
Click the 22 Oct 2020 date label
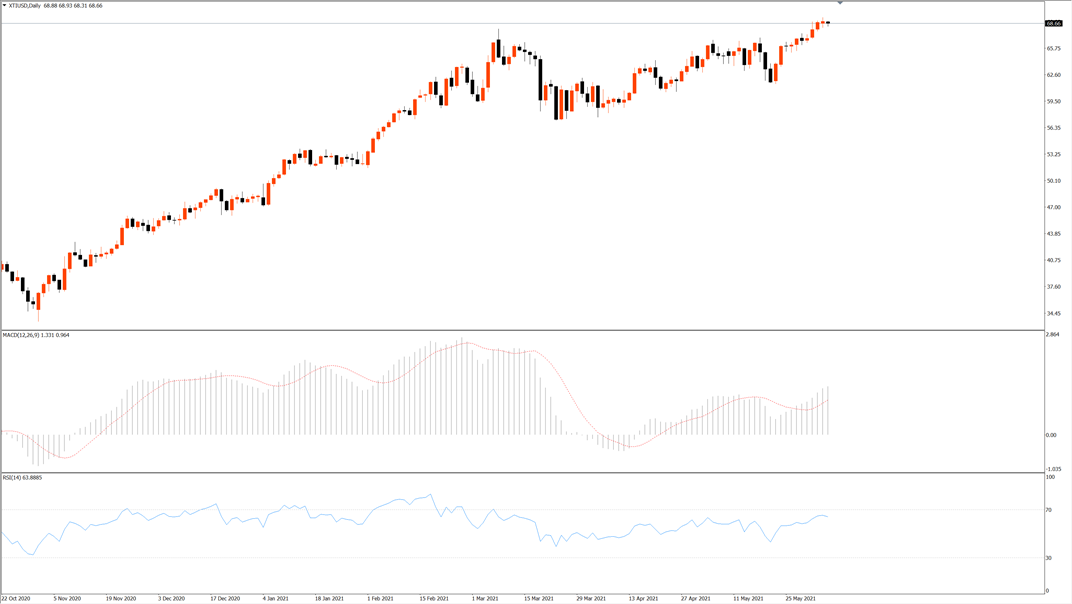coord(16,599)
